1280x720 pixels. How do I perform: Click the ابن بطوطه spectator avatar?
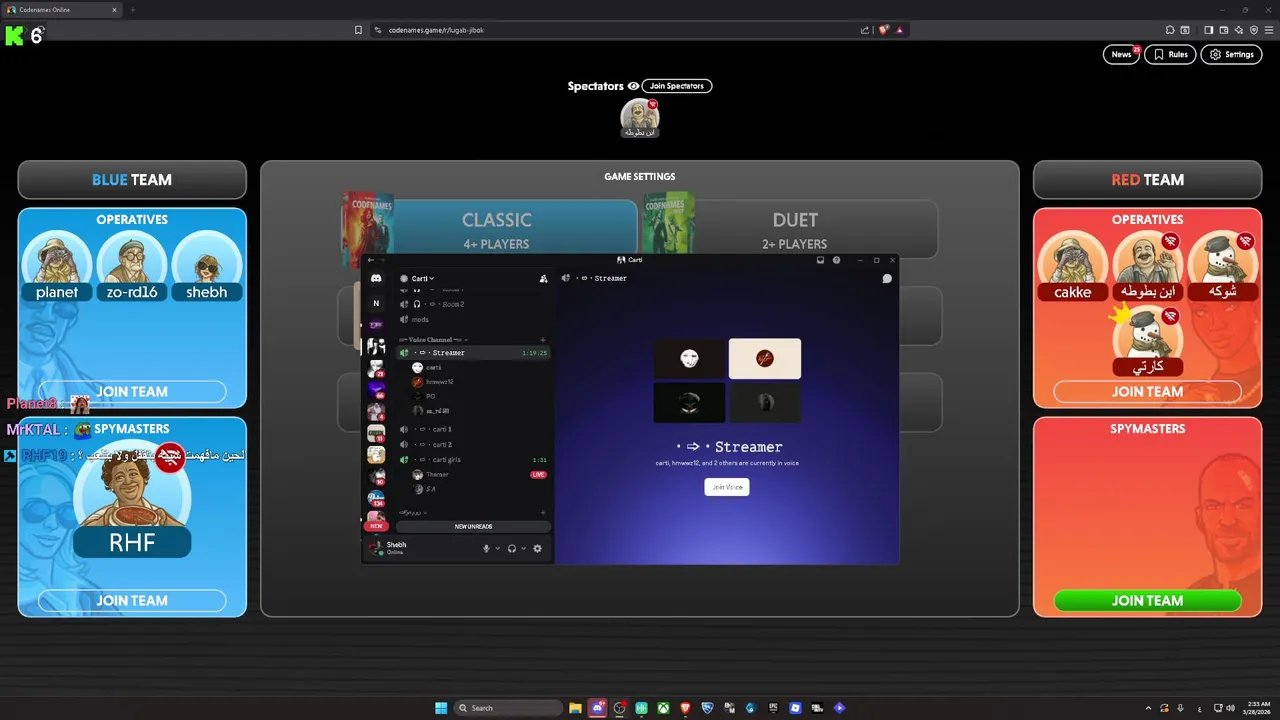640,118
